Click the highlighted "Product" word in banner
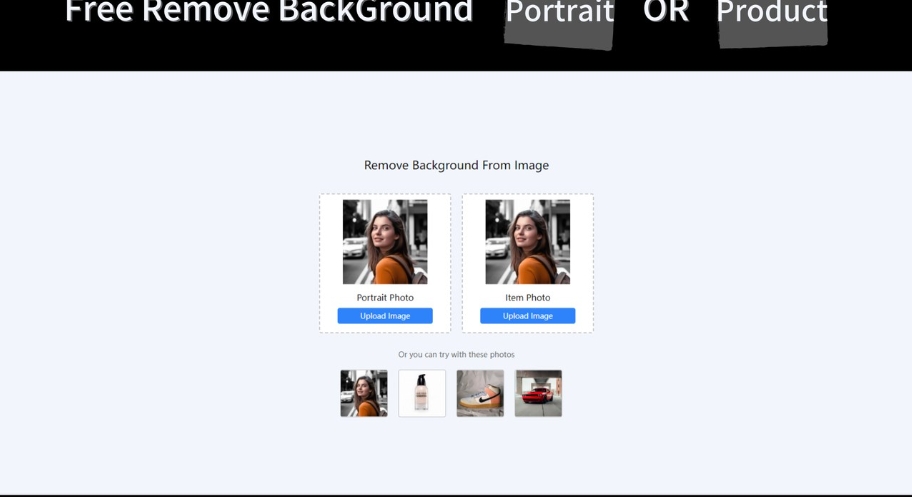 [772, 14]
